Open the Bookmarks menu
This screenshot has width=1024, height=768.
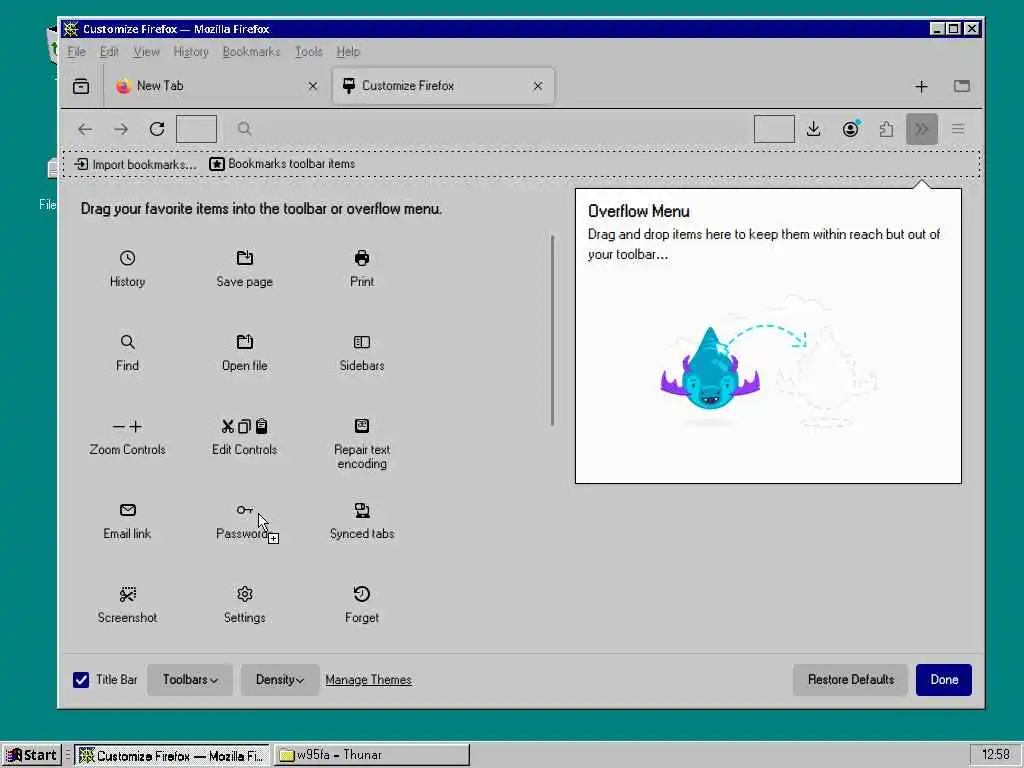point(251,52)
